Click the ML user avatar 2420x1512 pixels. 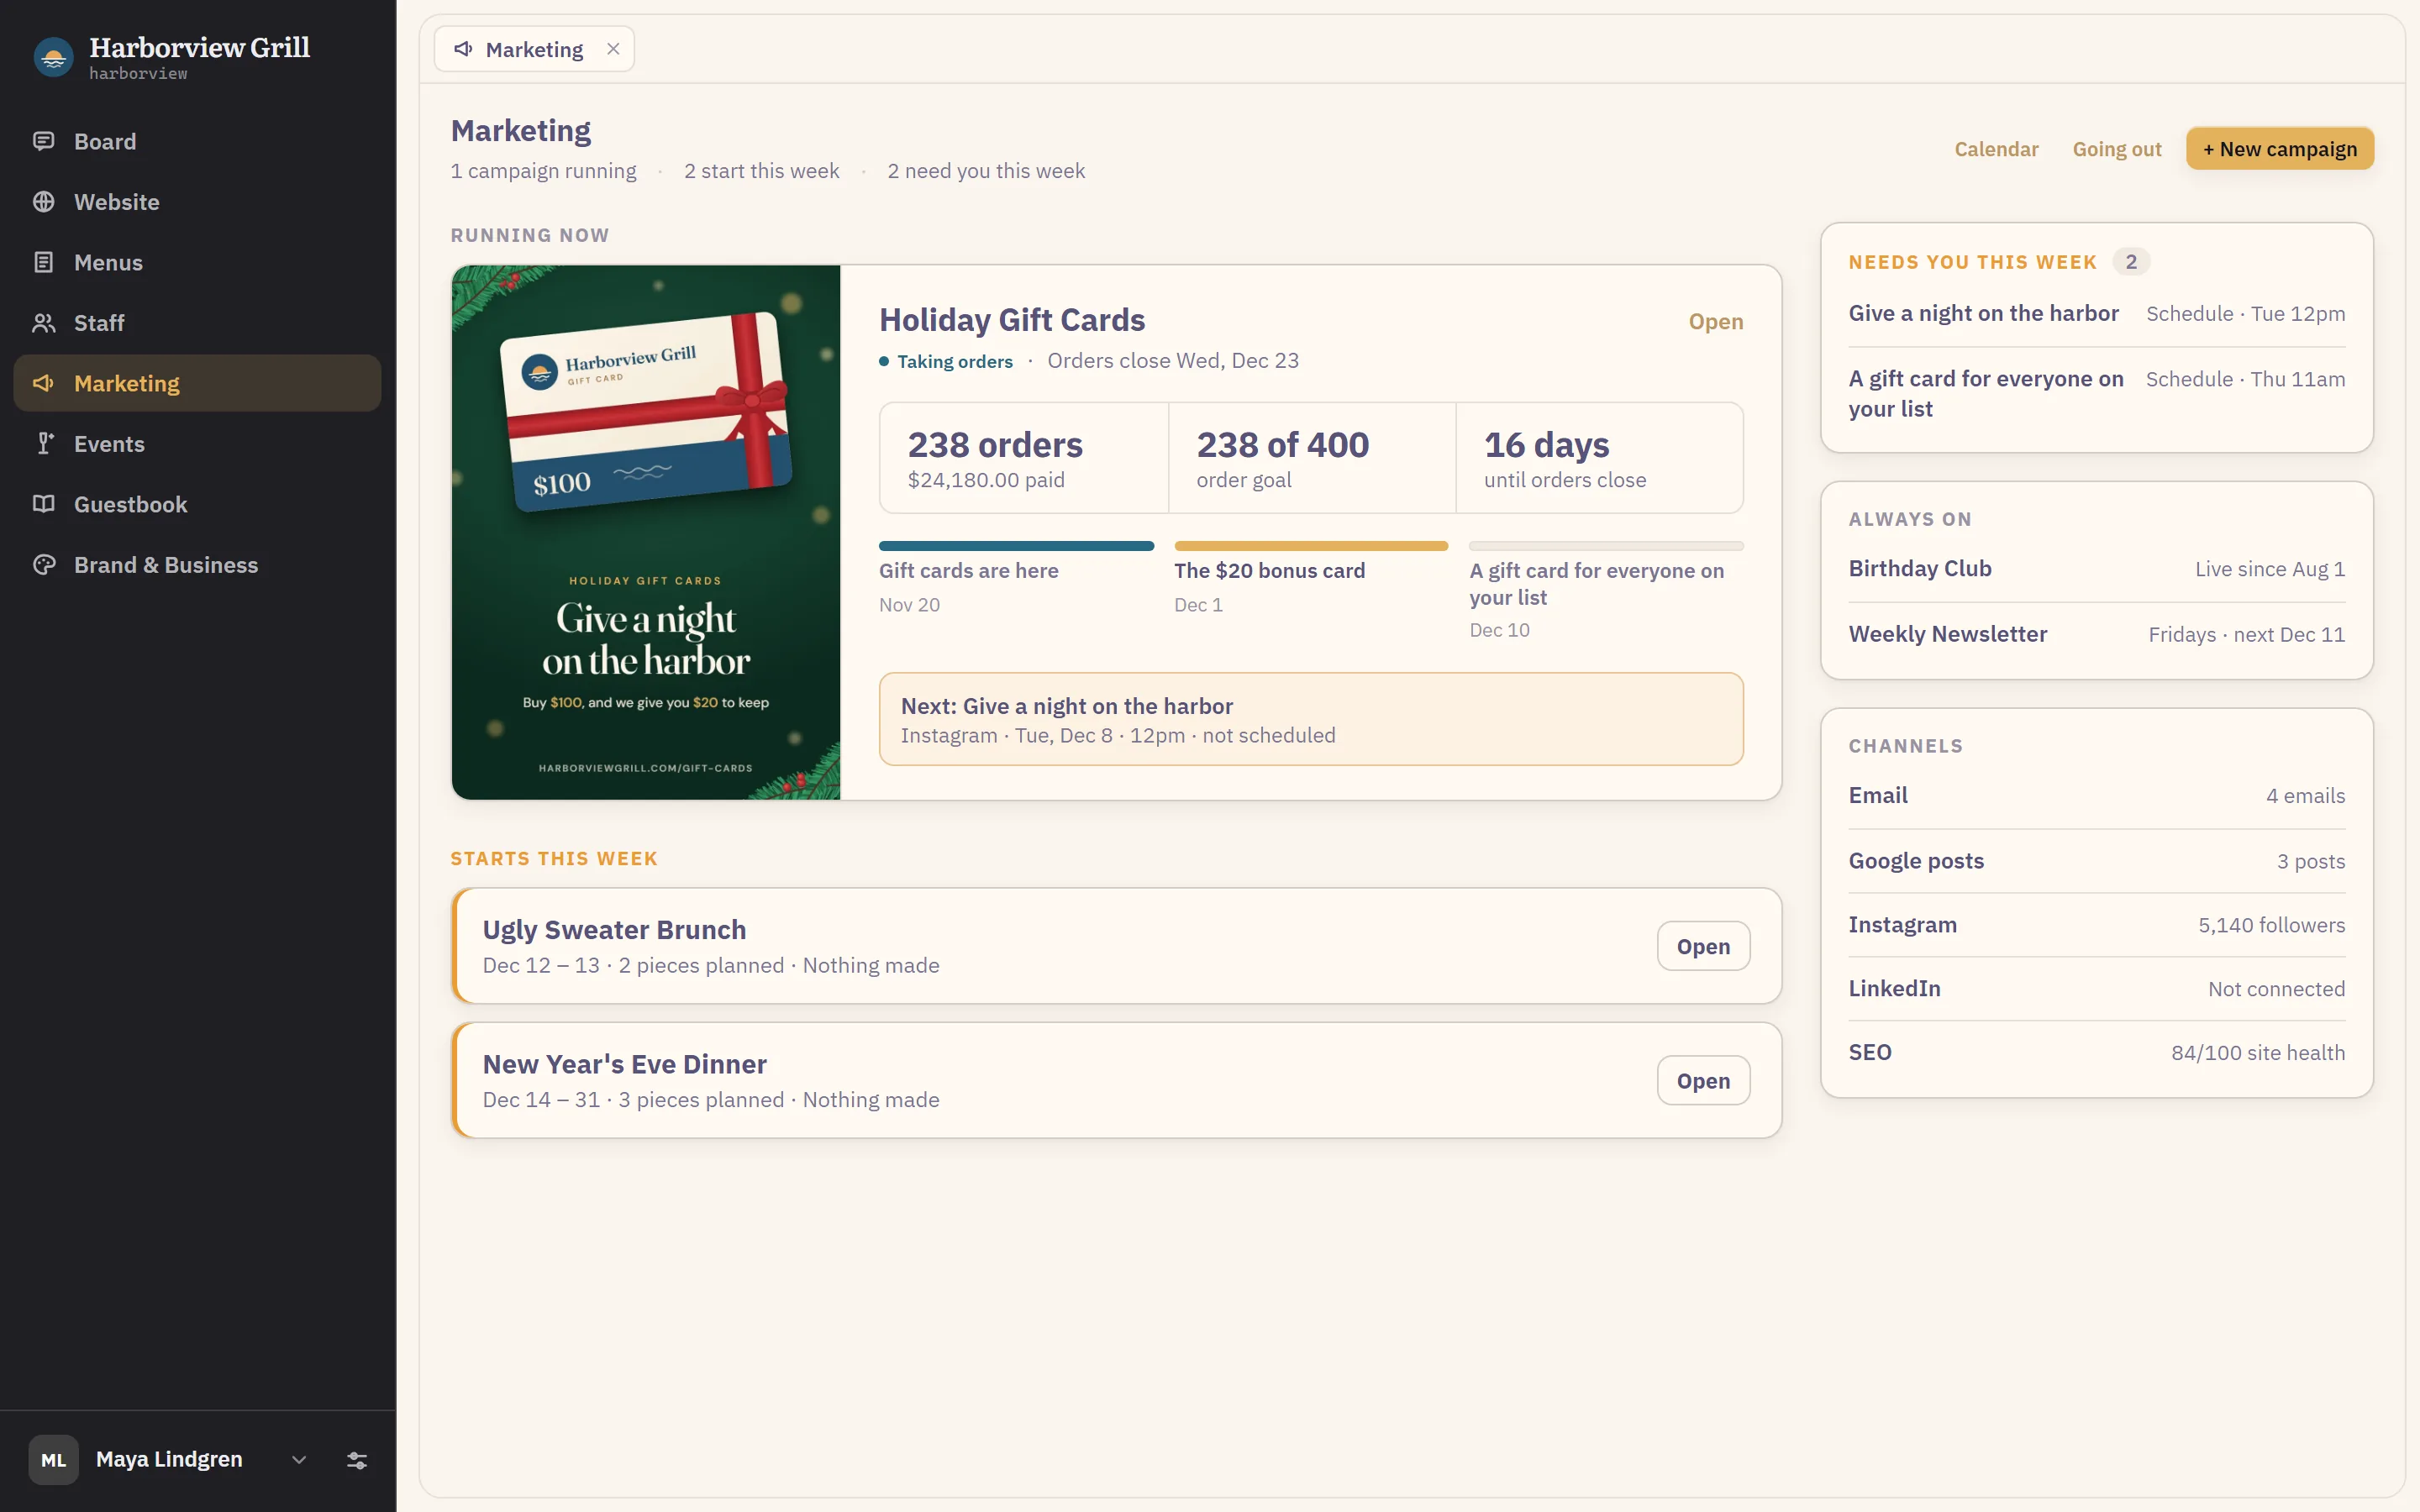point(54,1460)
